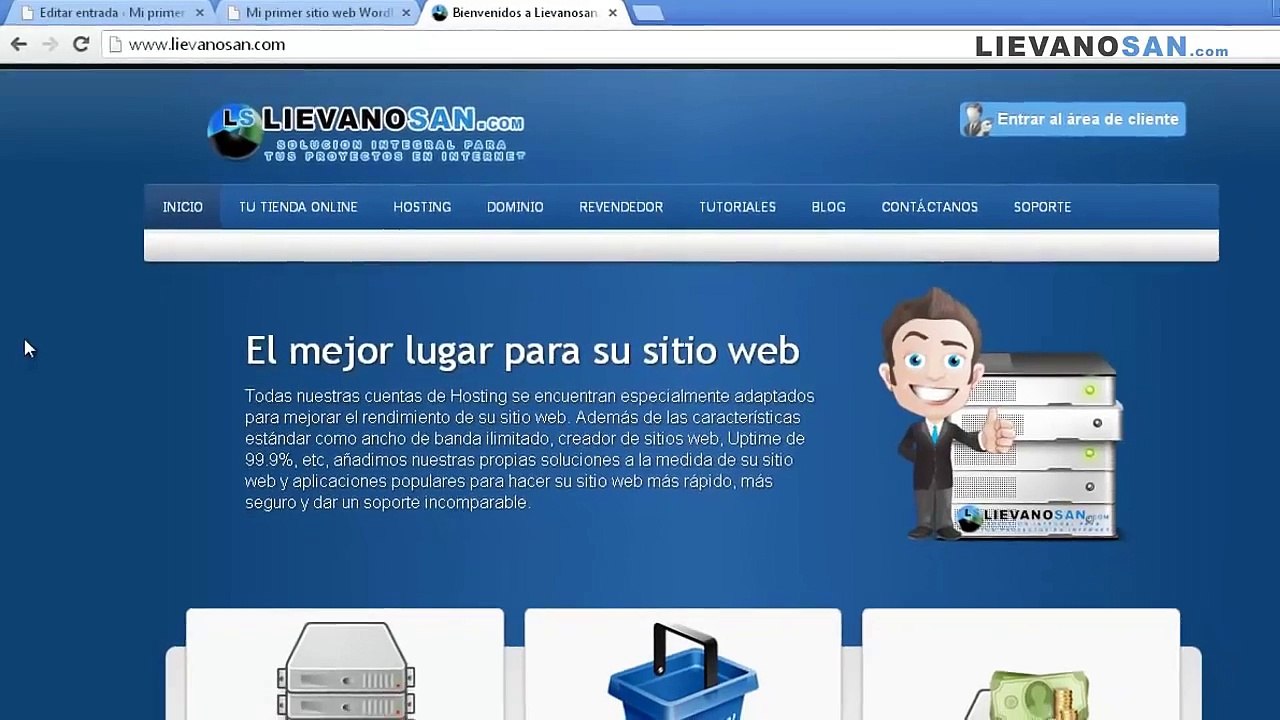Open the INICIO menu item
The height and width of the screenshot is (720, 1280).
[183, 207]
